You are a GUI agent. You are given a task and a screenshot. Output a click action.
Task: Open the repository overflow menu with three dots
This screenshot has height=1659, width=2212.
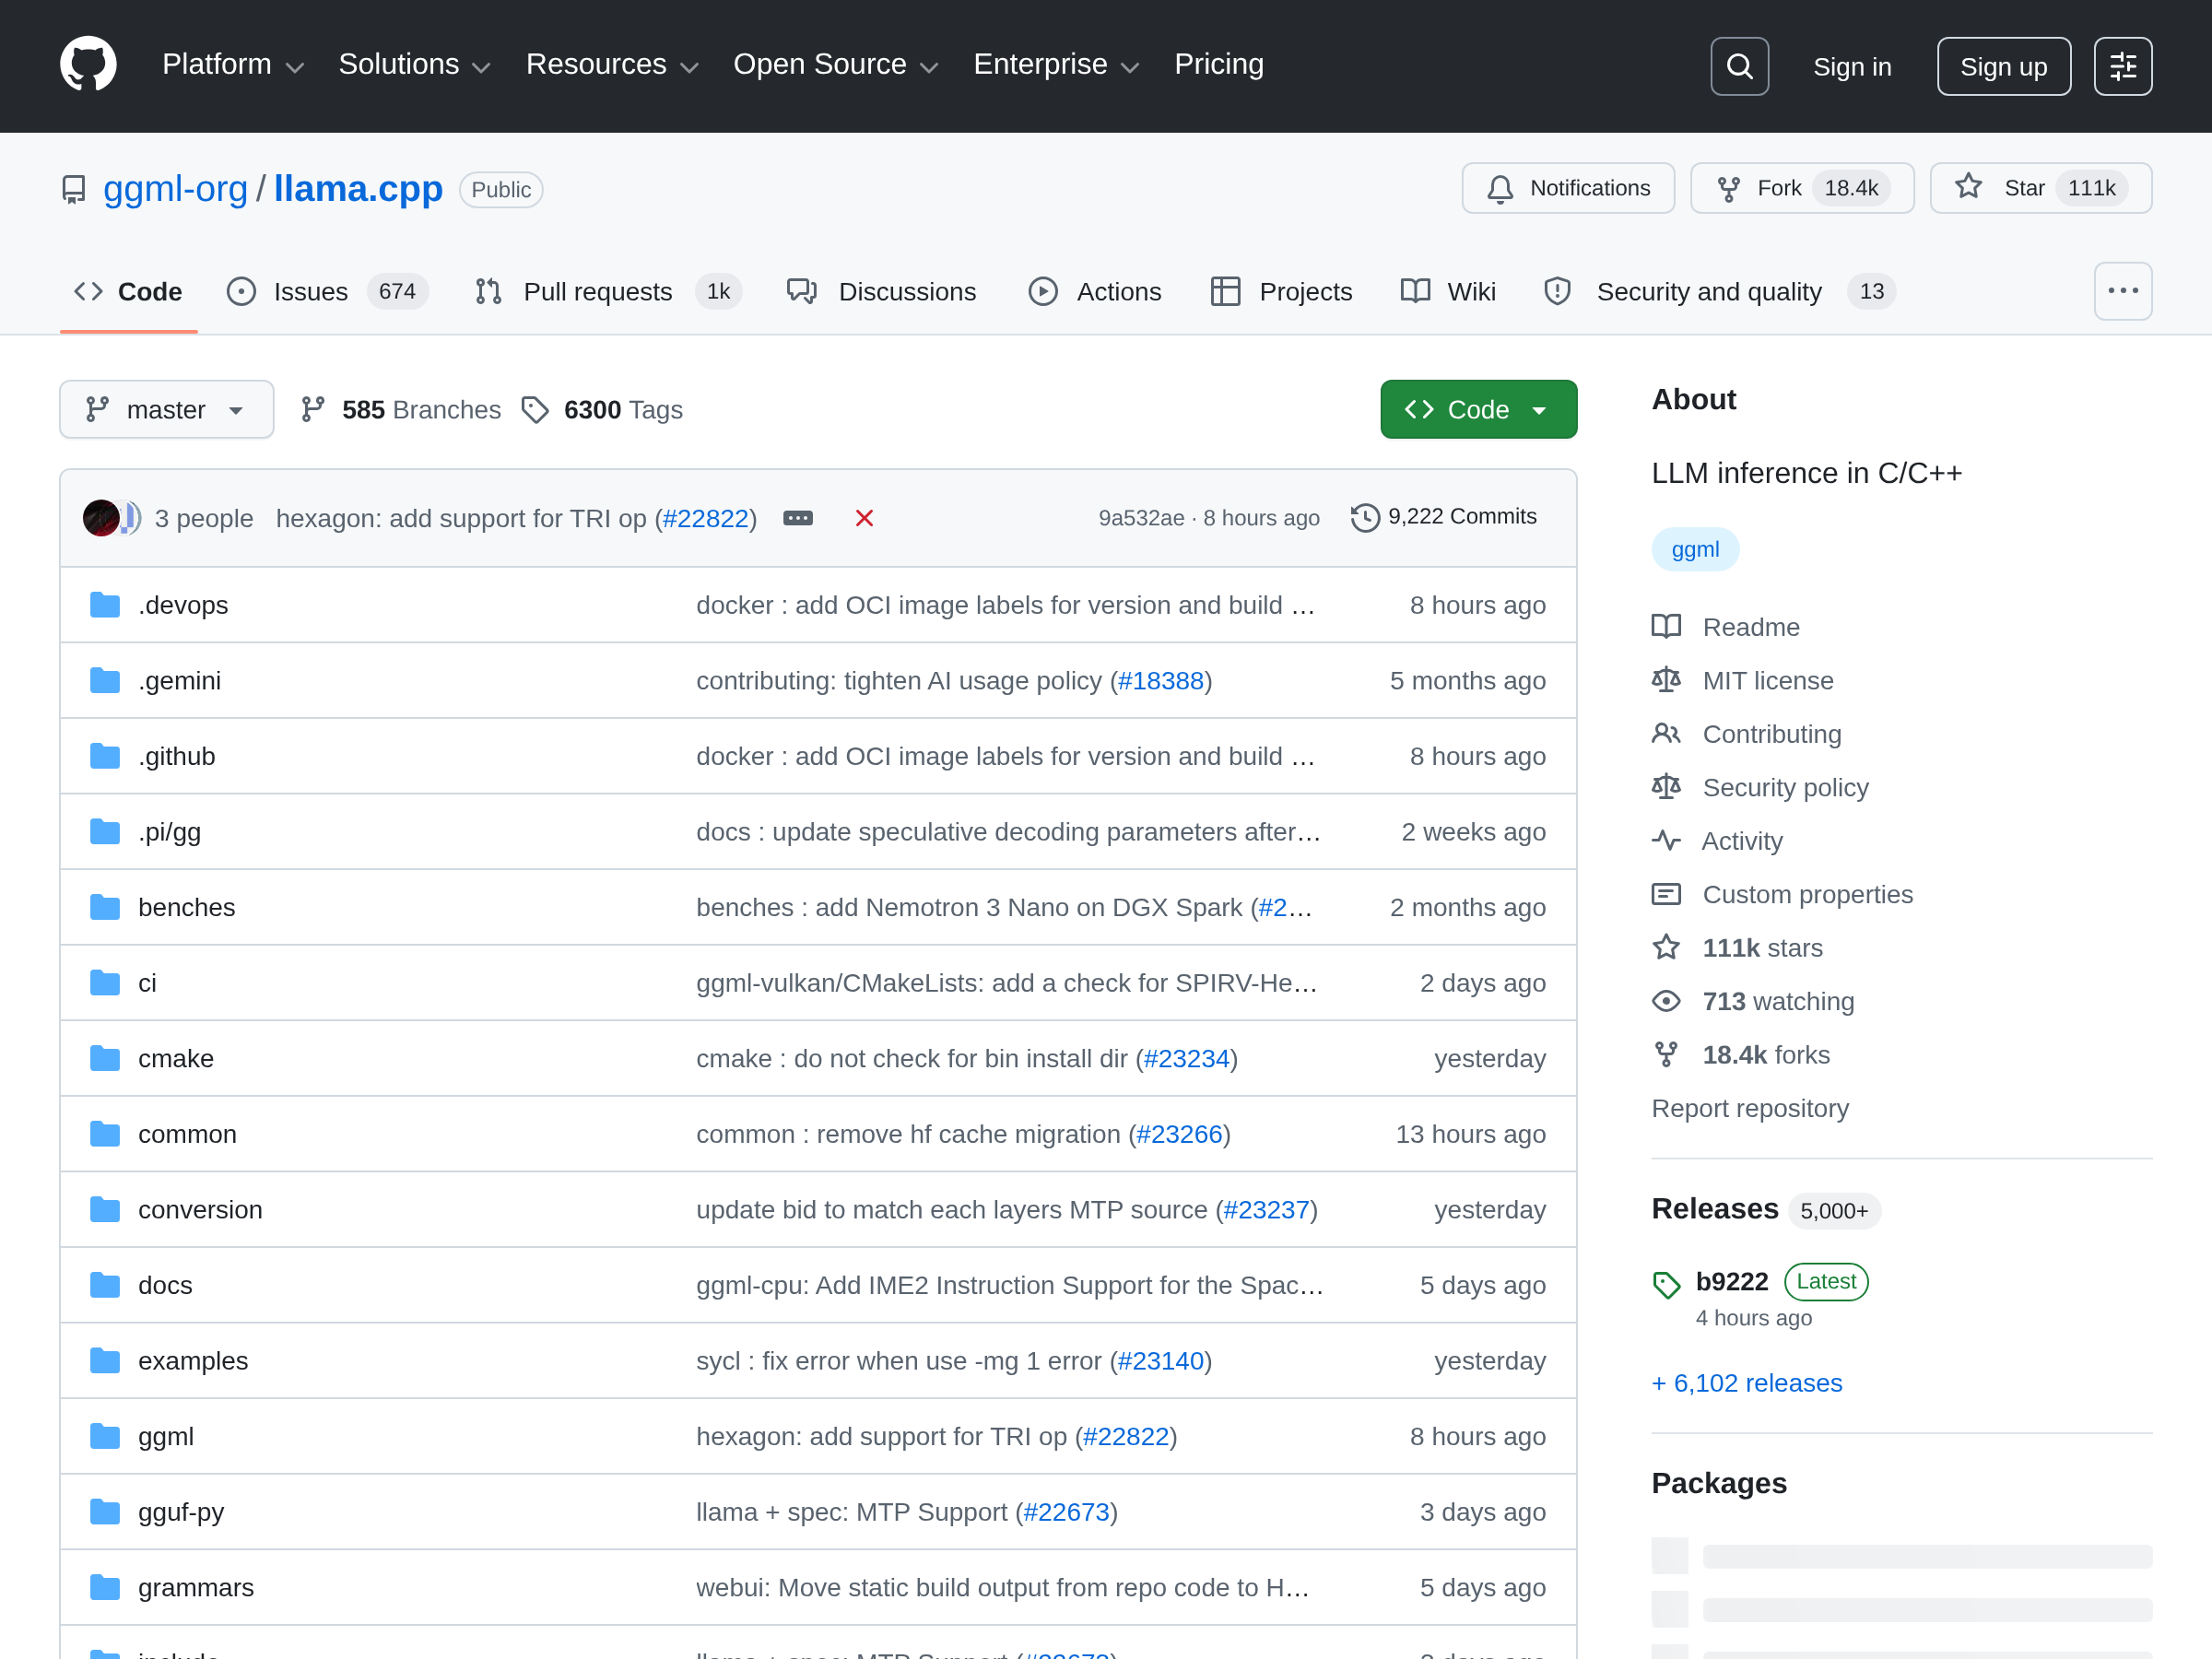click(2122, 291)
